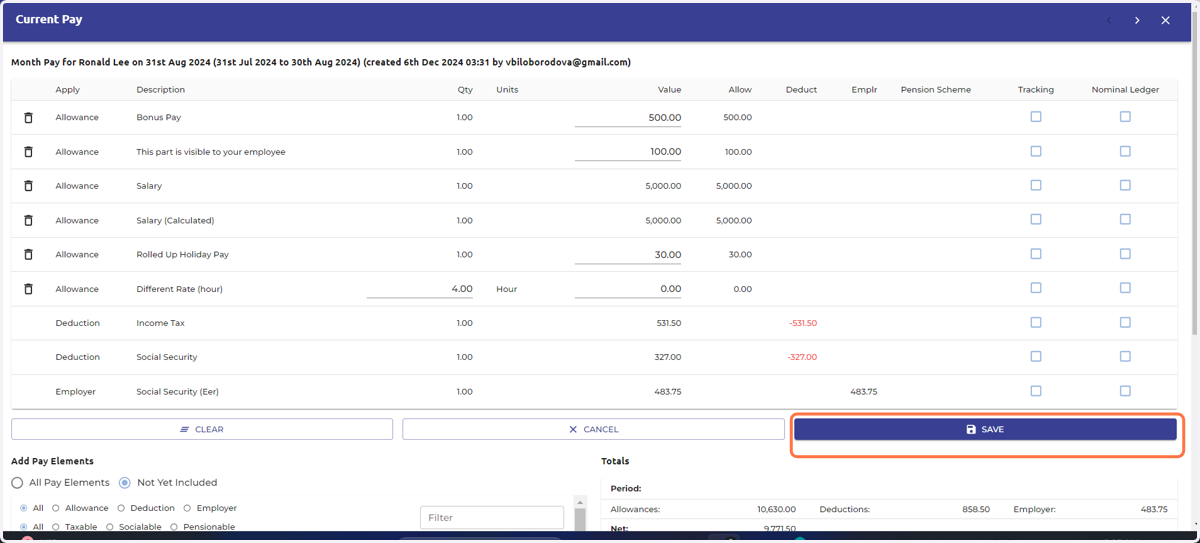Focus the Filter search box
Viewport: 1200px width, 543px height.
[492, 518]
